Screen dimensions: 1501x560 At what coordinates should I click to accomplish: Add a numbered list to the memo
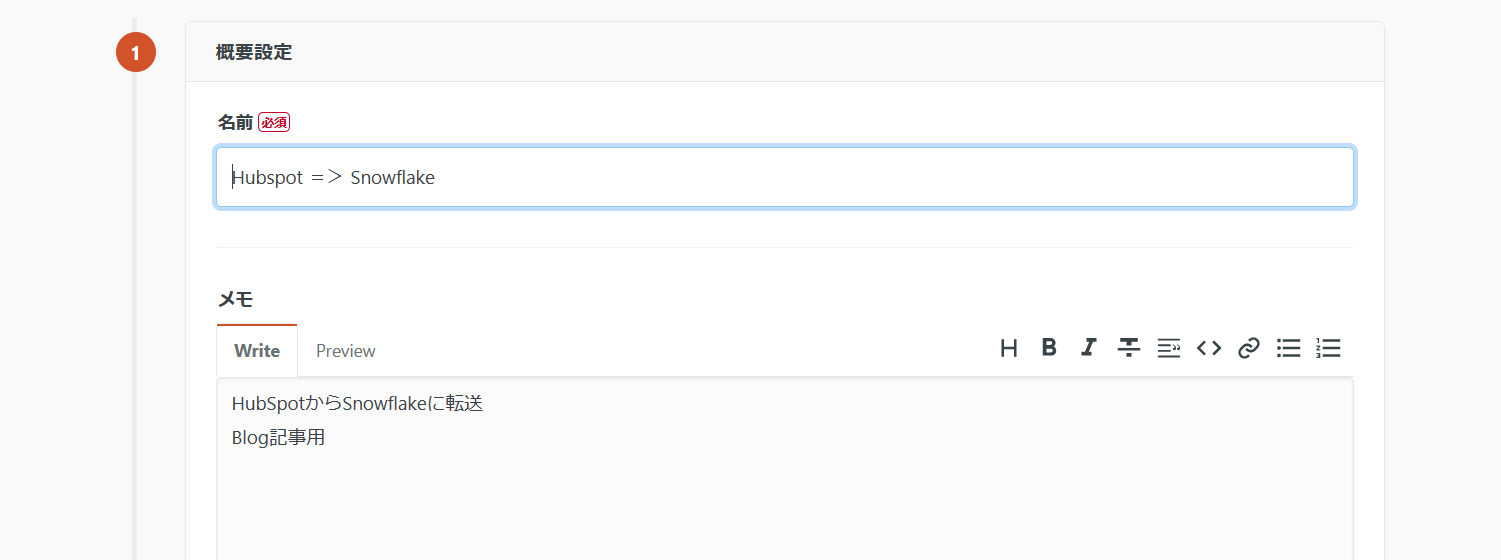tap(1329, 348)
